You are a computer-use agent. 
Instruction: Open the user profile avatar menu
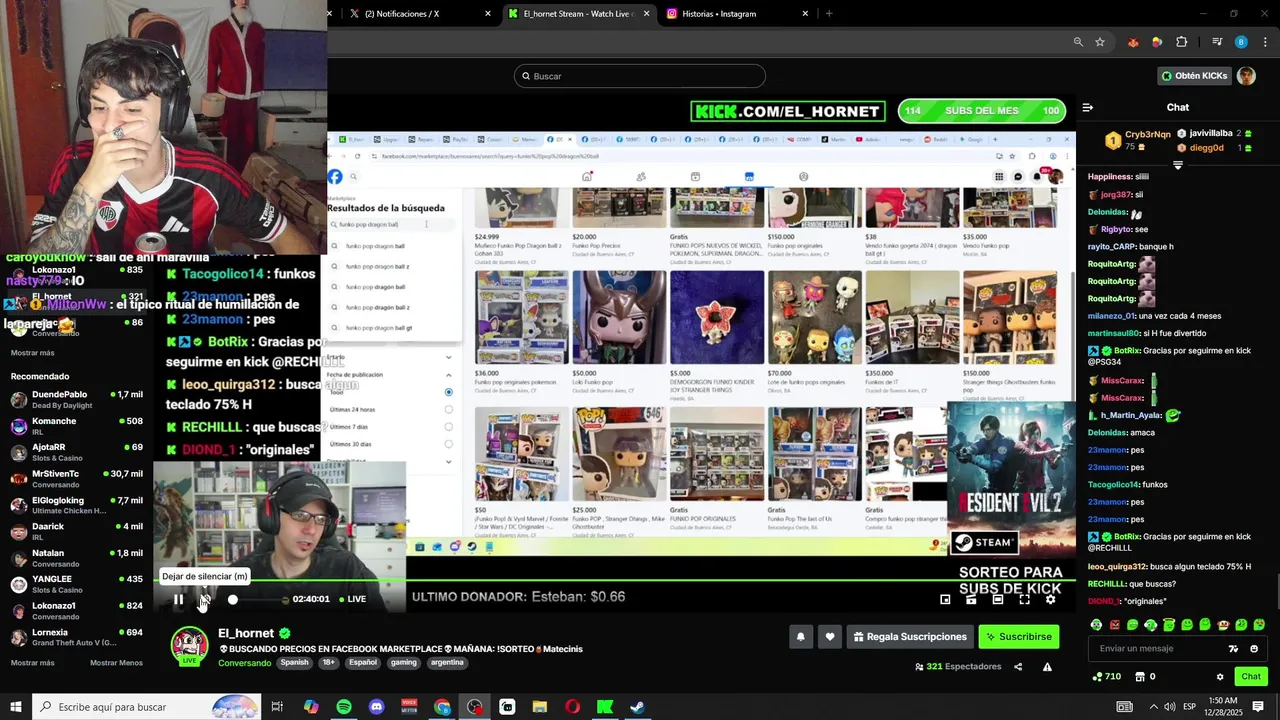click(1246, 76)
